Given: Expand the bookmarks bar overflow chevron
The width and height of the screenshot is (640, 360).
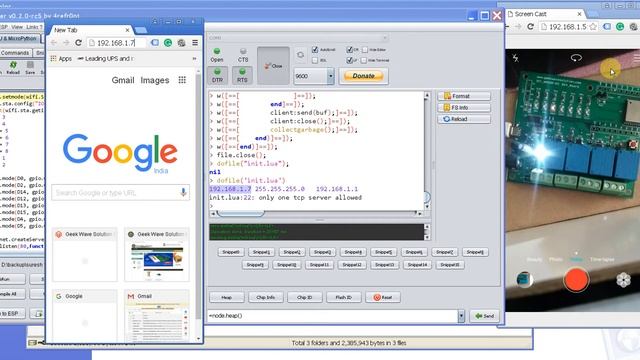Looking at the screenshot, I should (x=194, y=59).
